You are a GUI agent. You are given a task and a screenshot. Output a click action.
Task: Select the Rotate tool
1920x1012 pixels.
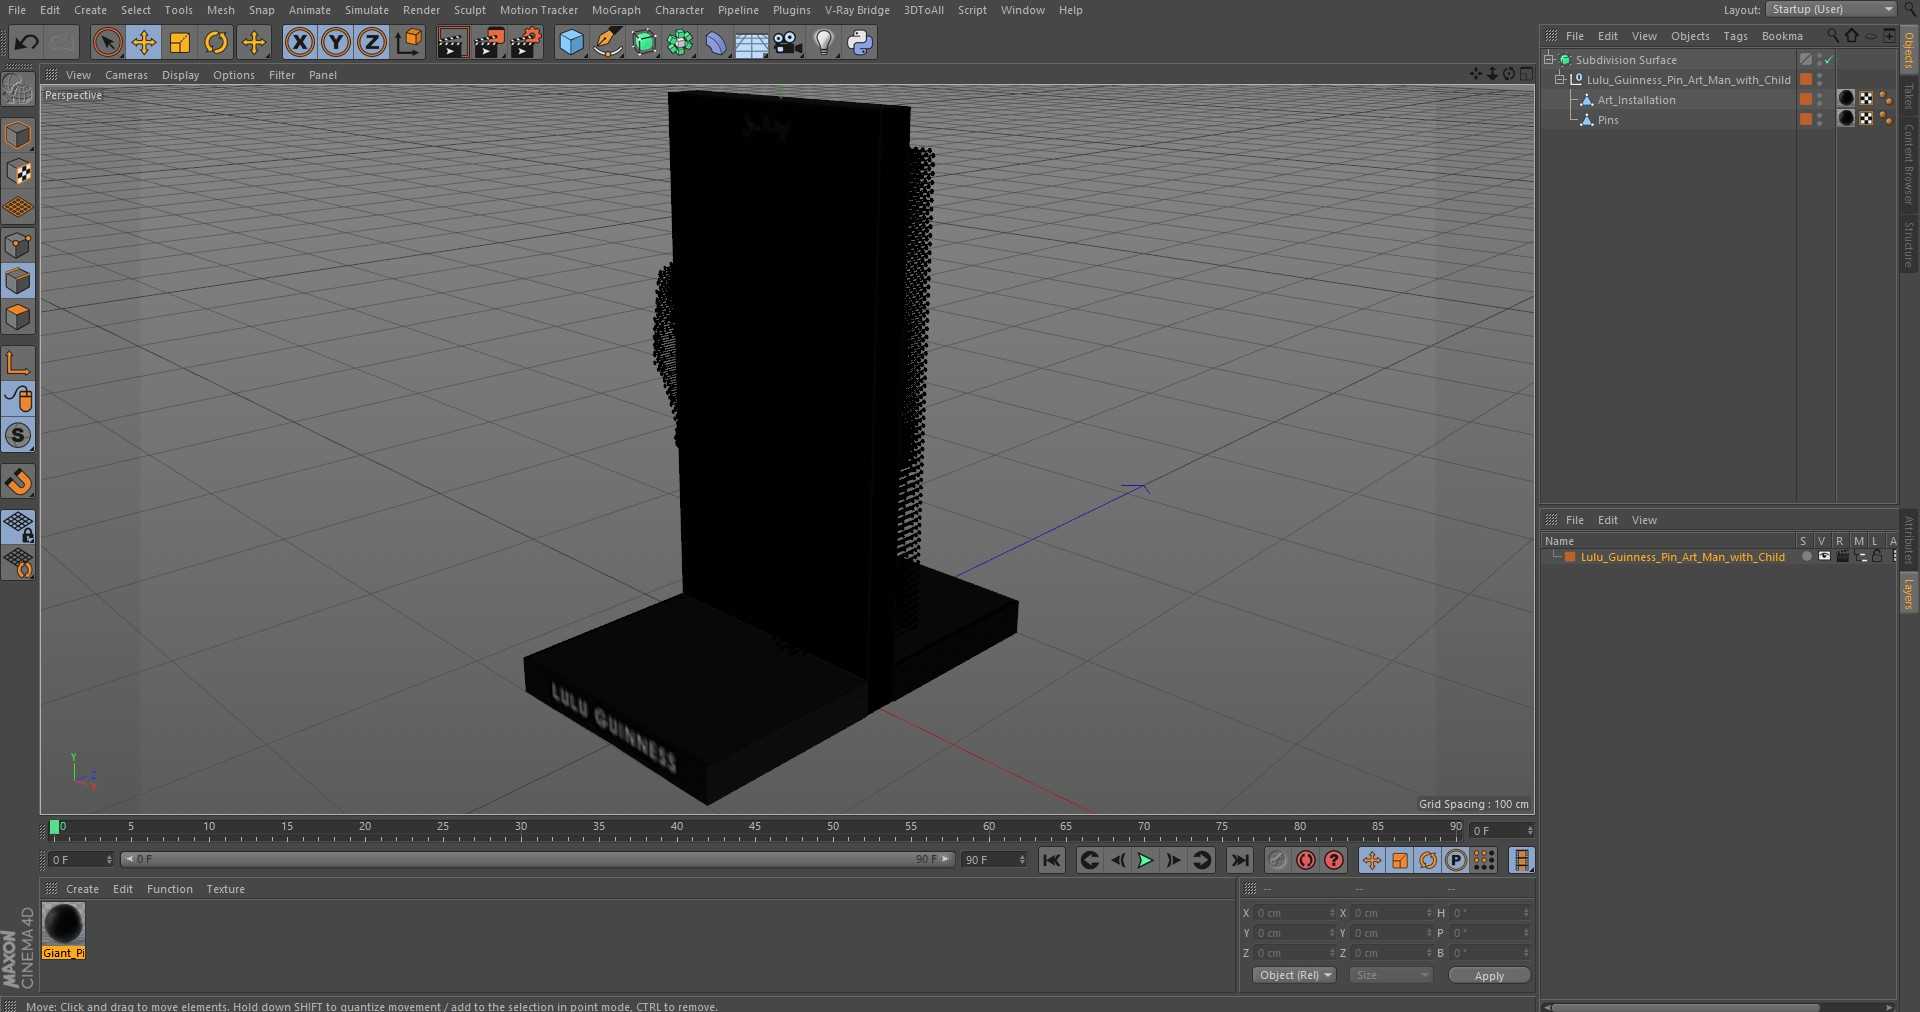216,42
